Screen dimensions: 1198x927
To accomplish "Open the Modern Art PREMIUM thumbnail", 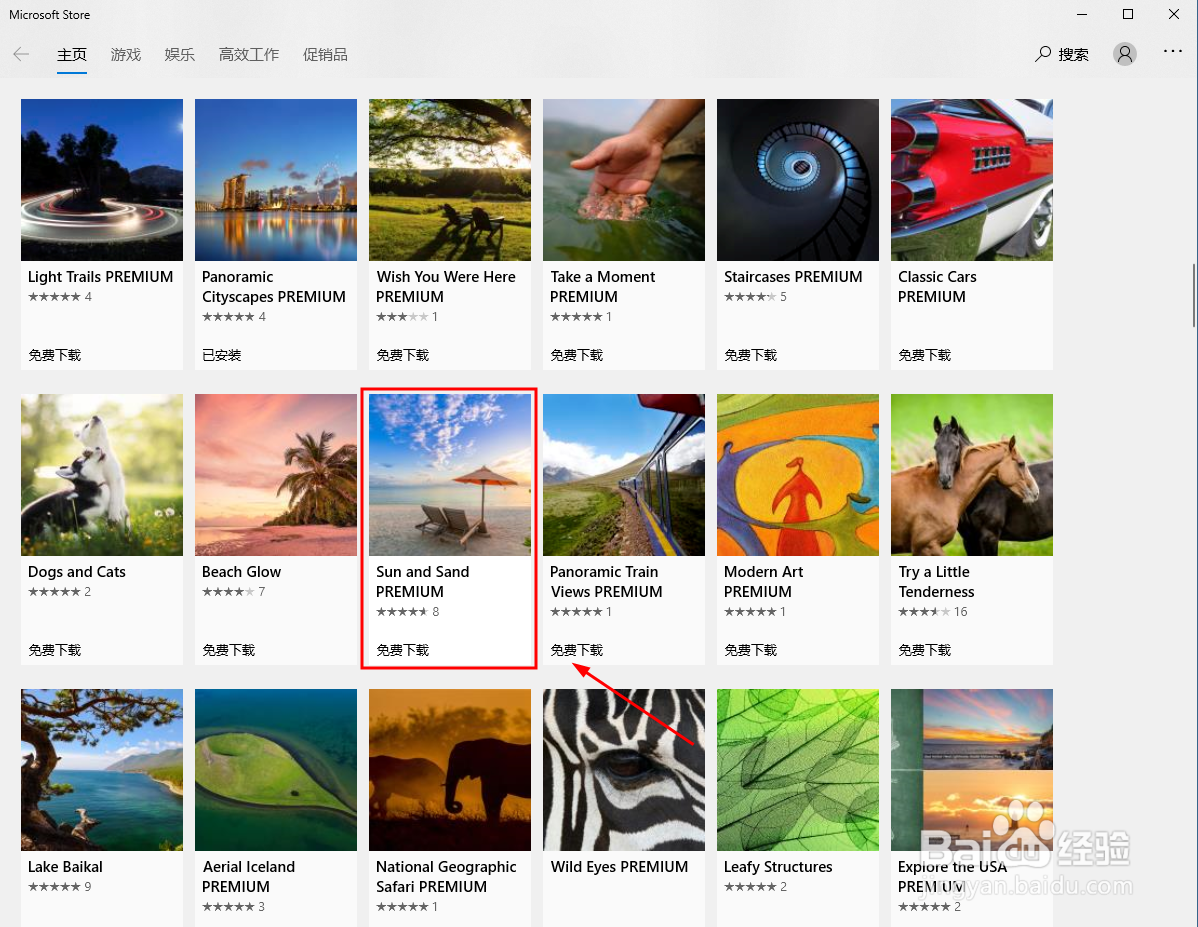I will (x=797, y=474).
